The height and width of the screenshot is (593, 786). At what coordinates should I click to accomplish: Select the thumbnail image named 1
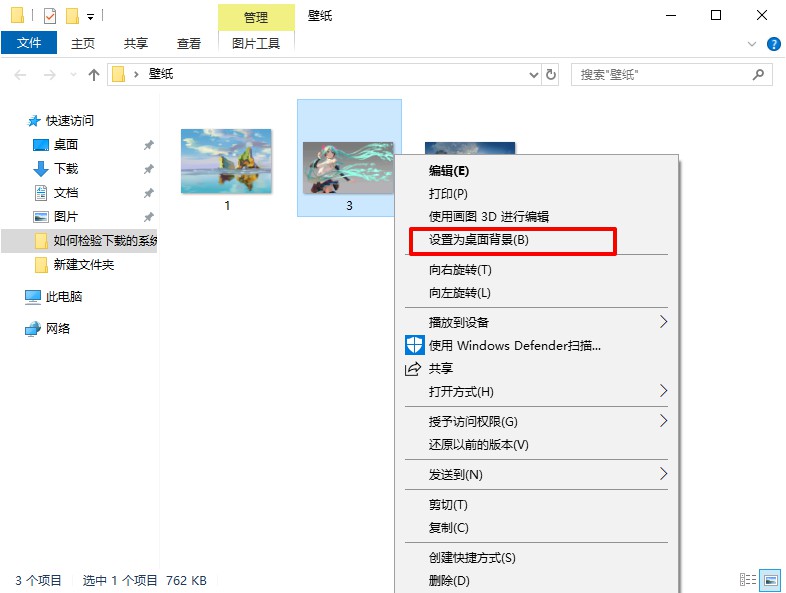[x=226, y=161]
